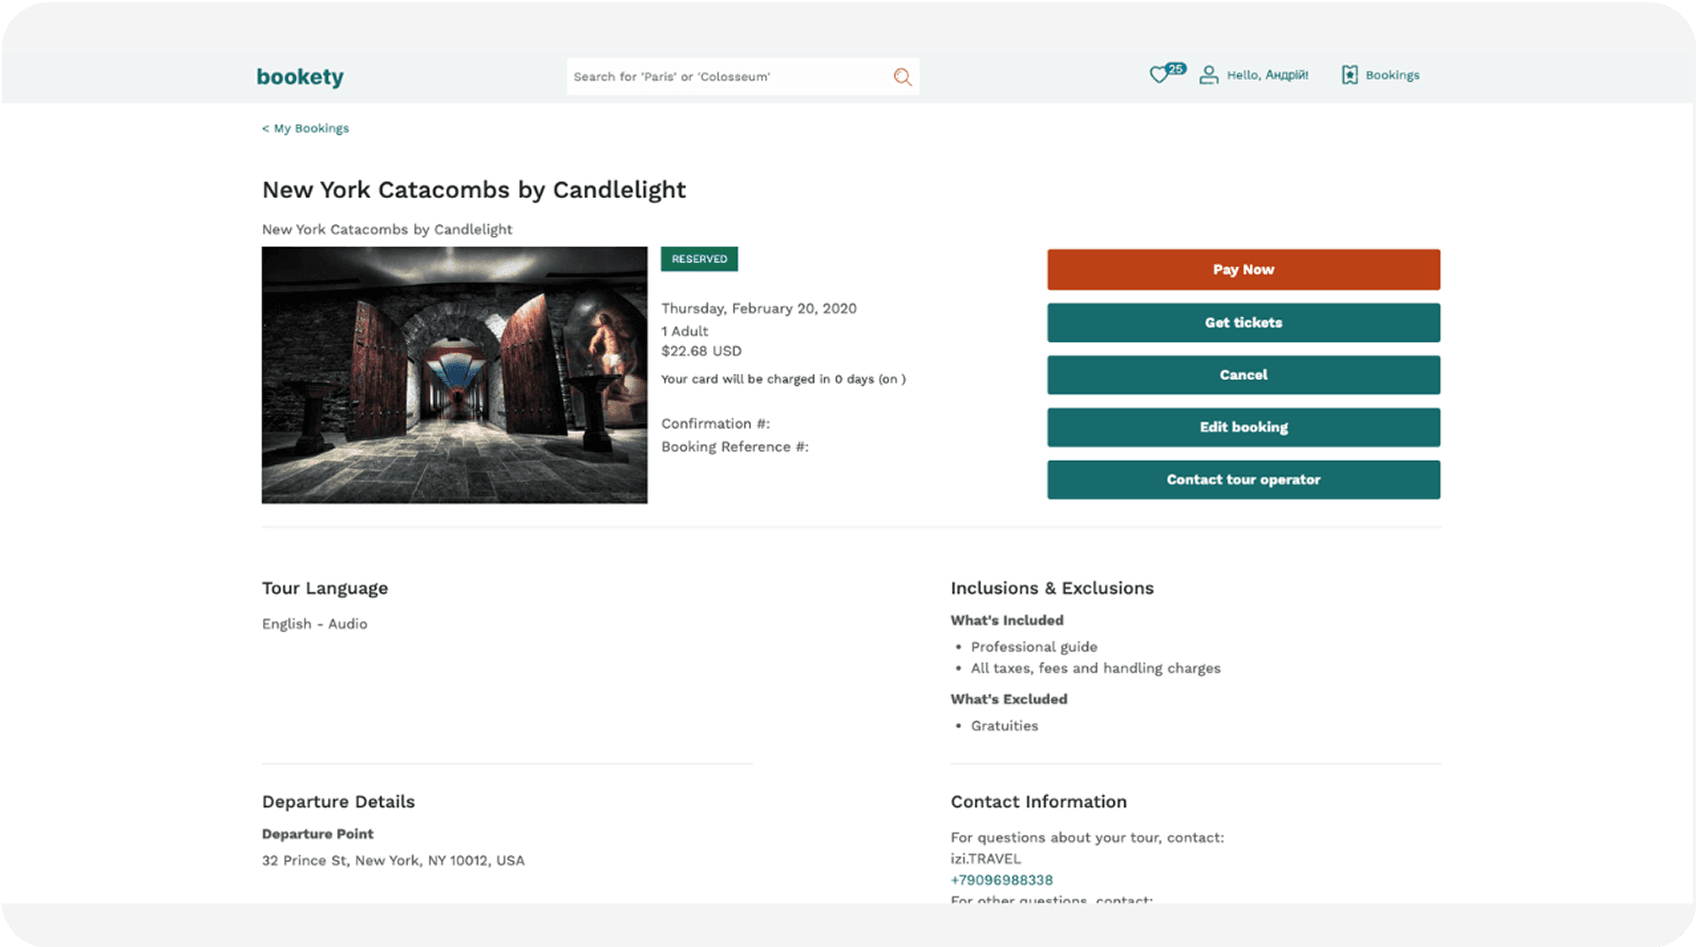
Task: Open the Bookings menu item
Action: pyautogui.click(x=1392, y=75)
